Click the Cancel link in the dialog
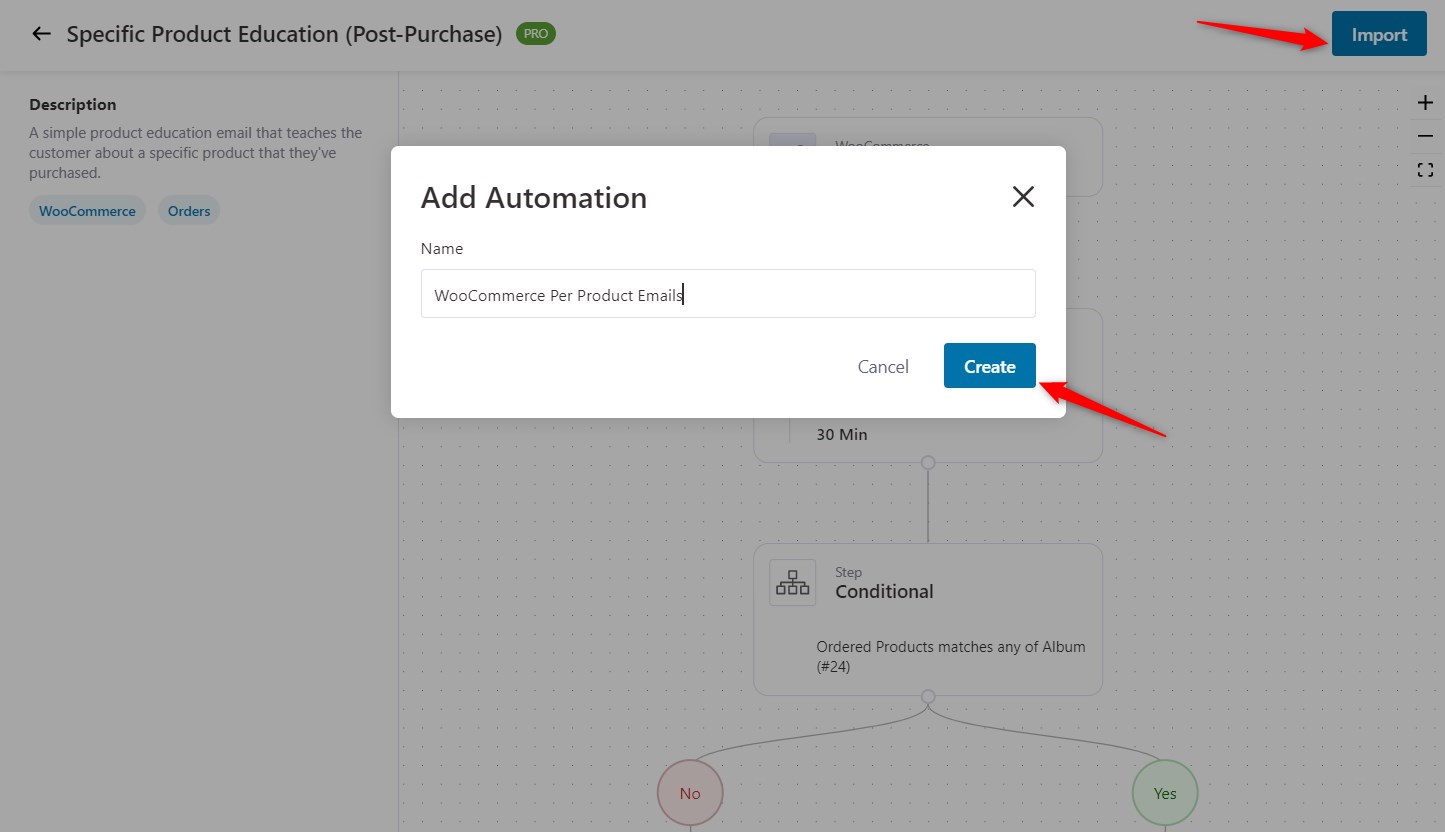1445x832 pixels. 882,366
